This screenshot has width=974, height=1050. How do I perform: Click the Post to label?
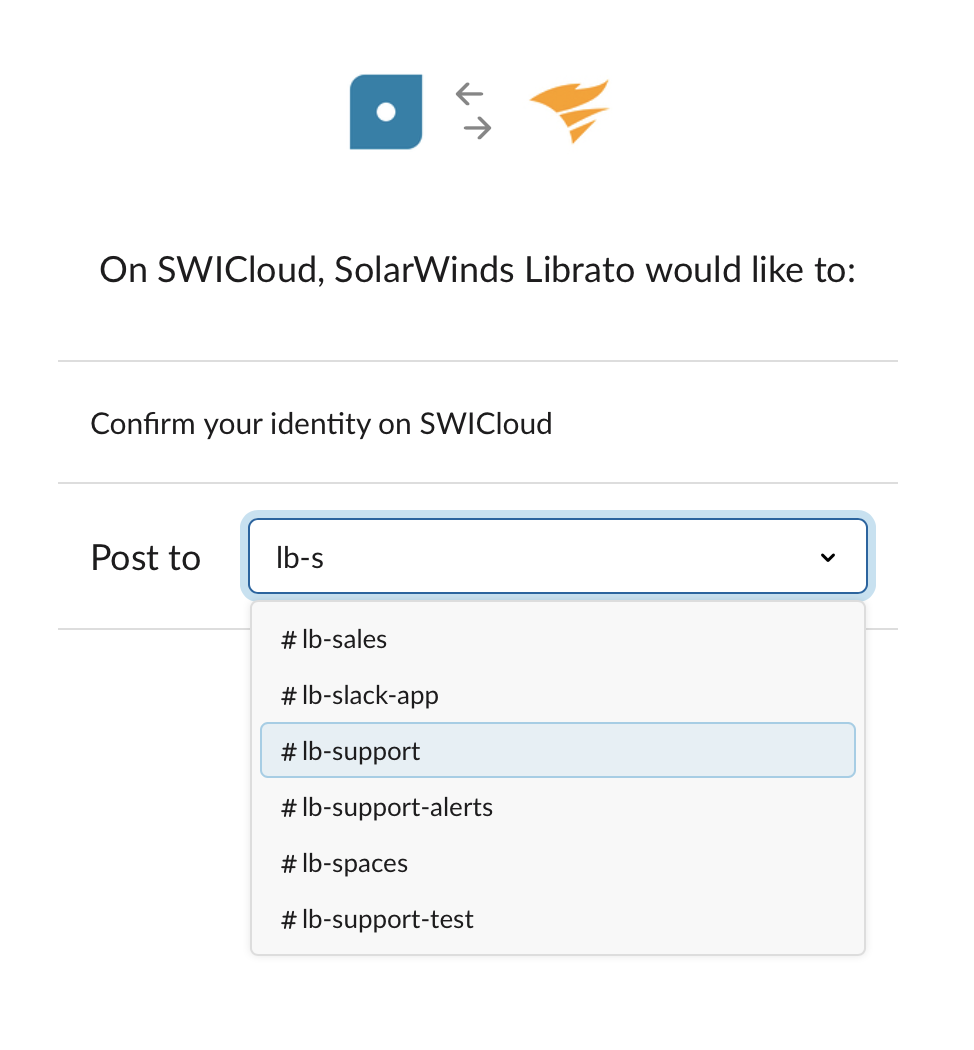point(146,558)
